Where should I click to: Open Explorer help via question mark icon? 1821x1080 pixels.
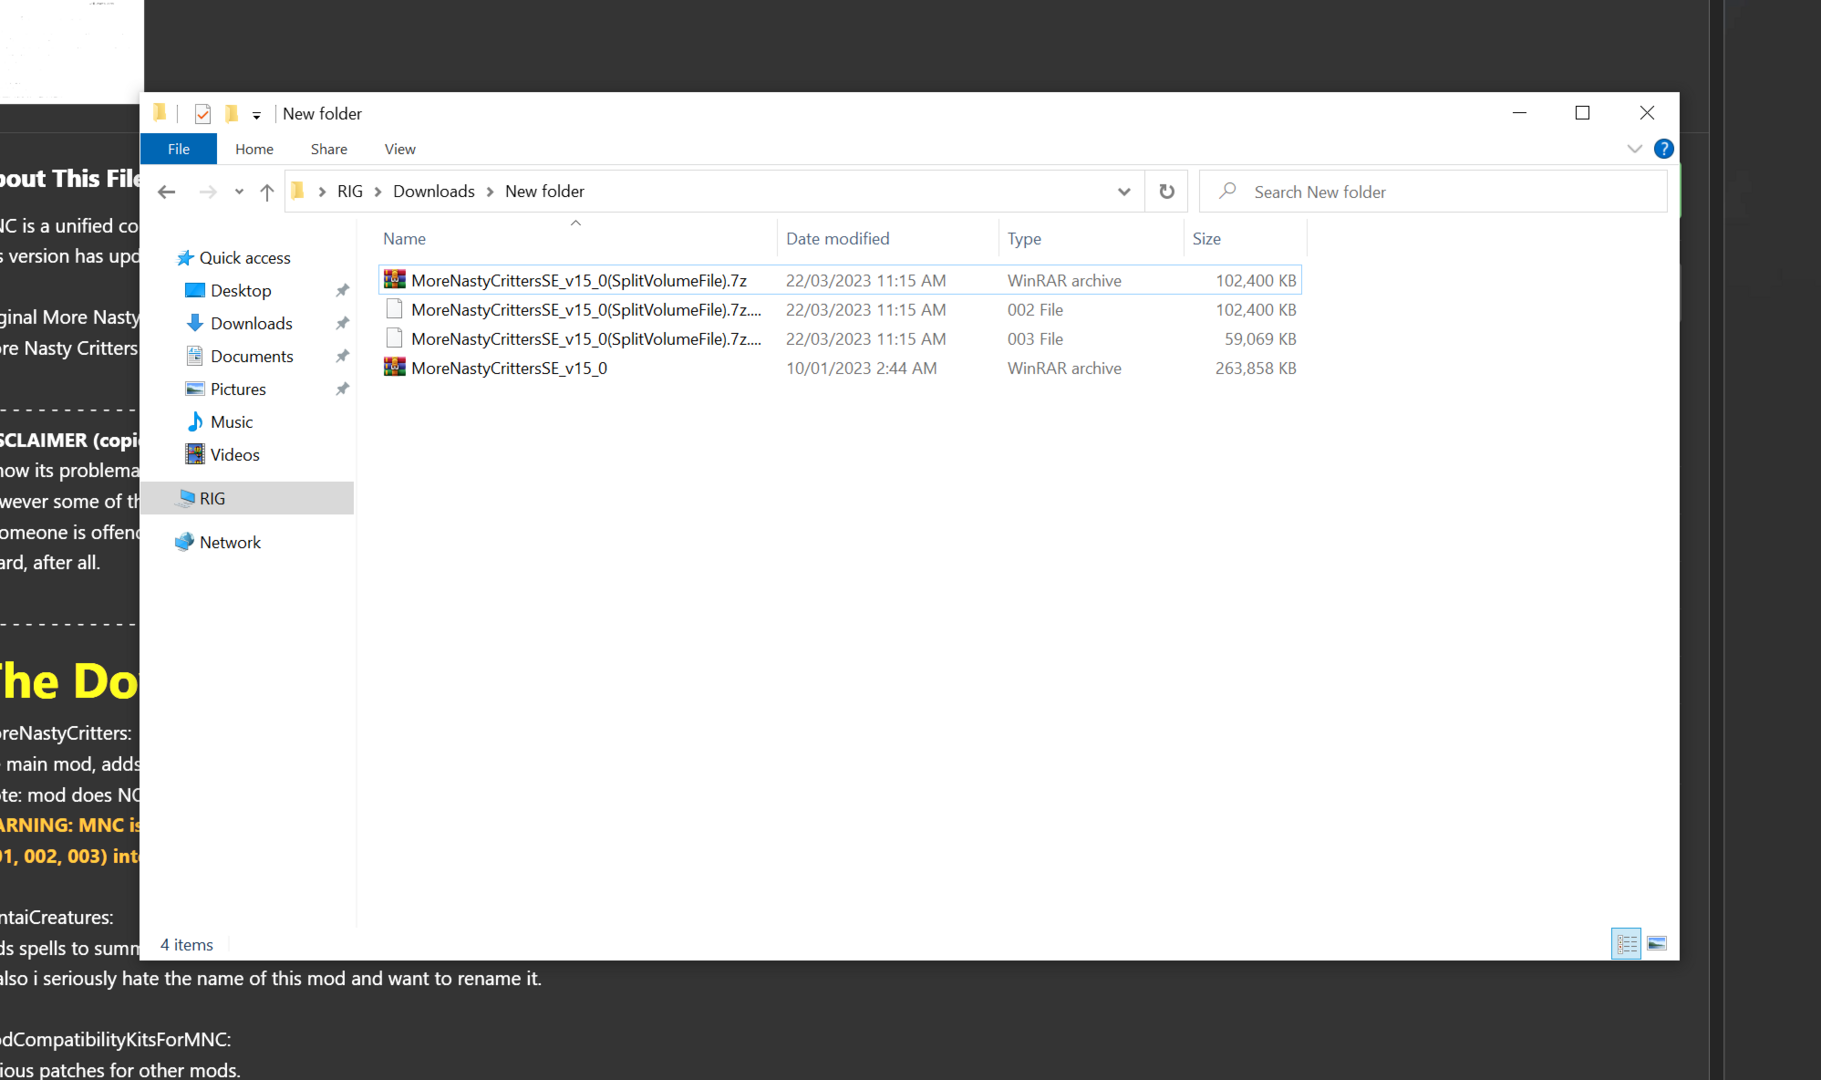pyautogui.click(x=1664, y=149)
